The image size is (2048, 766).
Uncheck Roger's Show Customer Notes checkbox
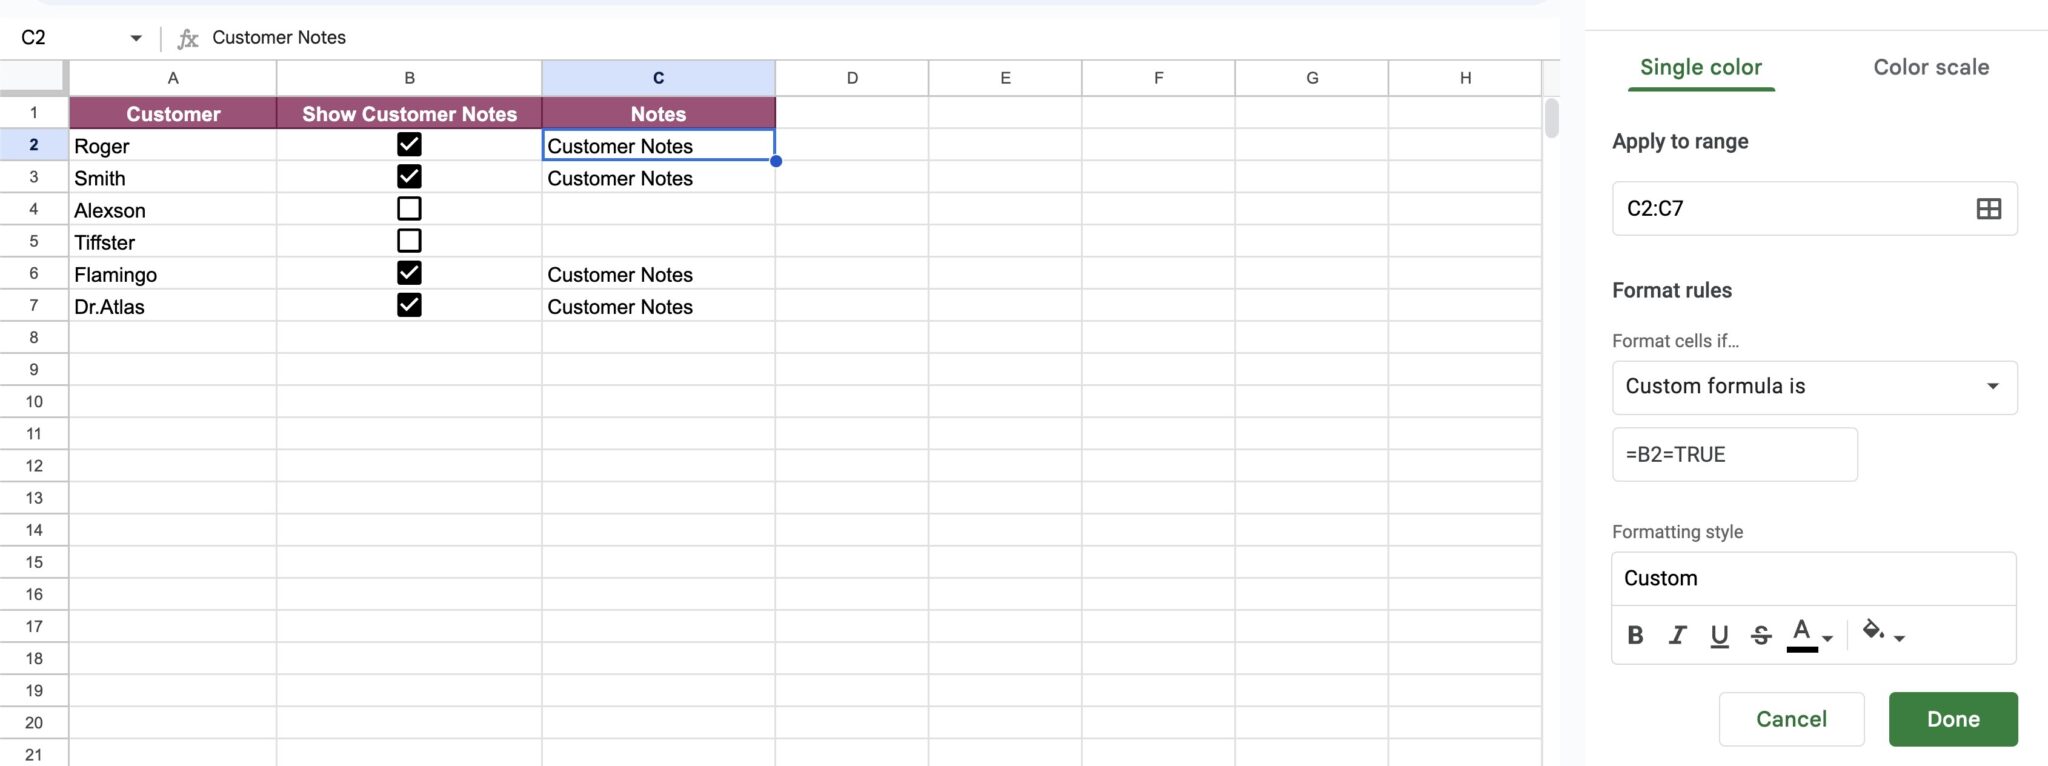[409, 144]
